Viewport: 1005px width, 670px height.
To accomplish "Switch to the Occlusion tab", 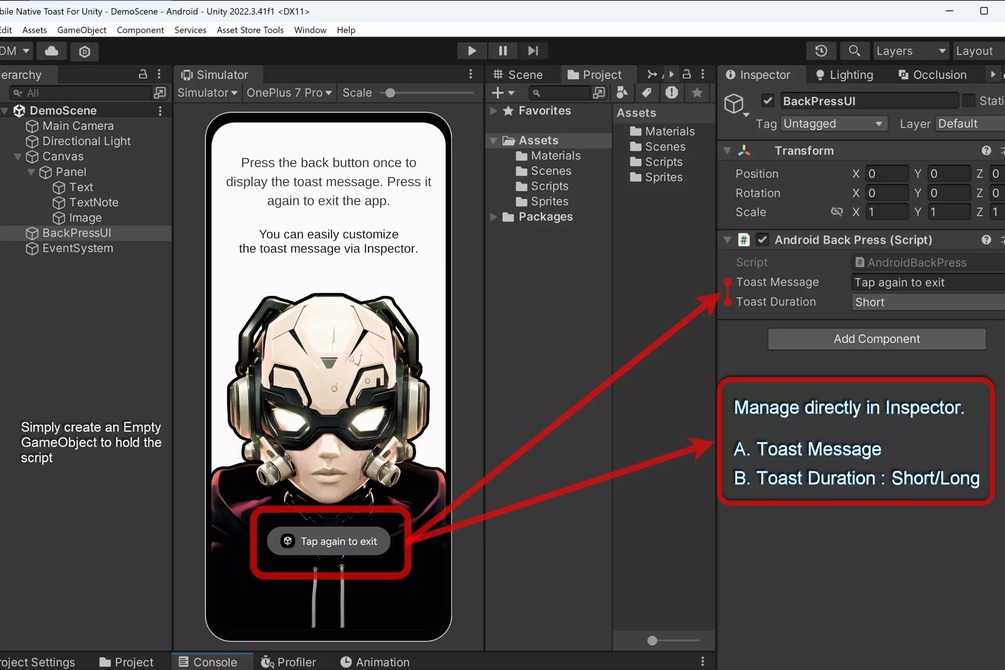I will (933, 74).
